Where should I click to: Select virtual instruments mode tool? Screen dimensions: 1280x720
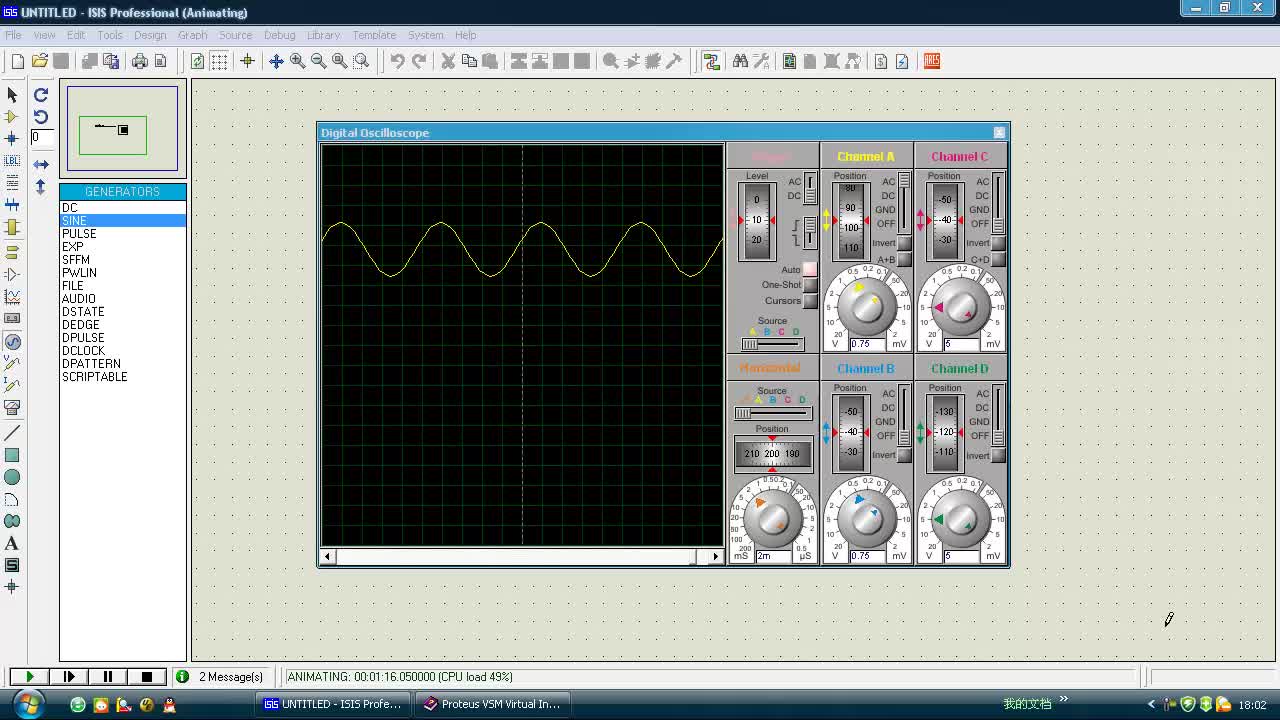pos(12,408)
